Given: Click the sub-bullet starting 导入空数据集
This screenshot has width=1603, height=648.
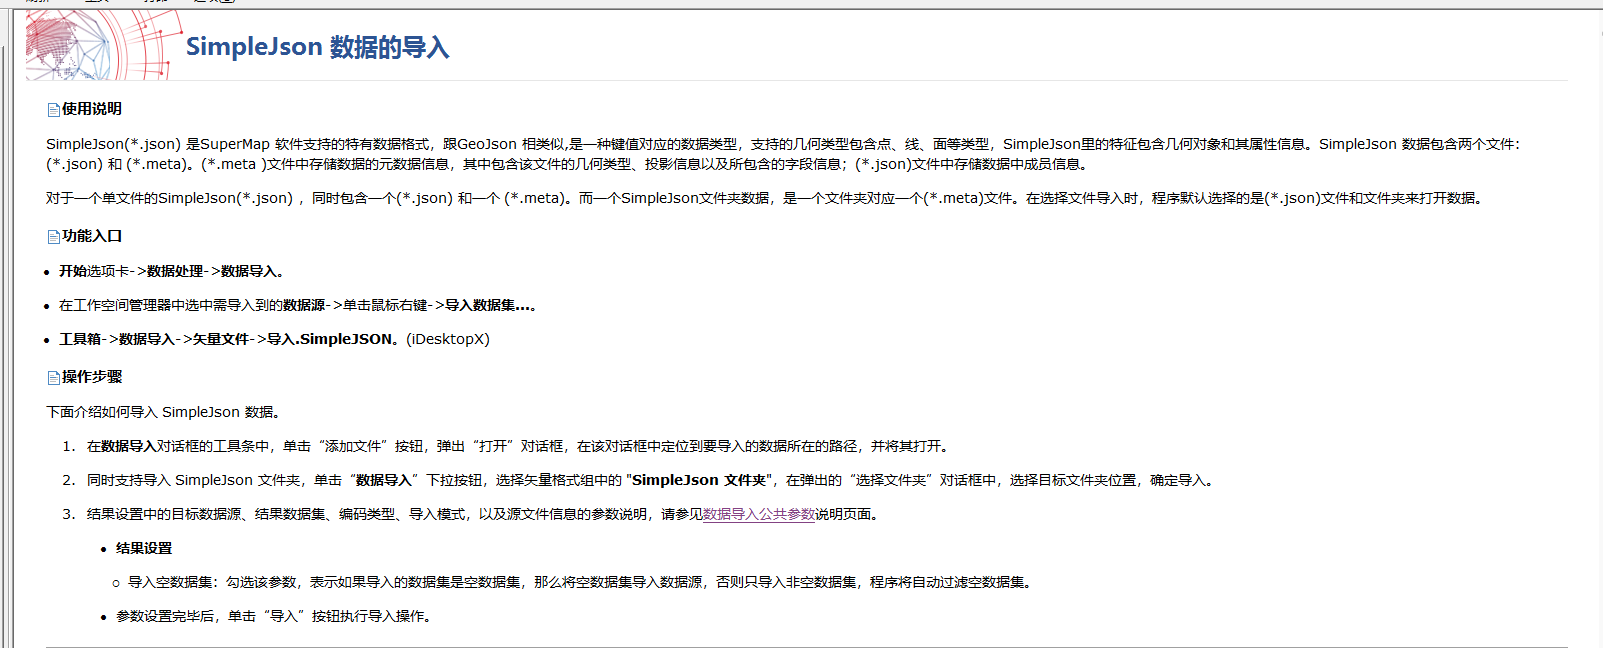Looking at the screenshot, I should 581,583.
